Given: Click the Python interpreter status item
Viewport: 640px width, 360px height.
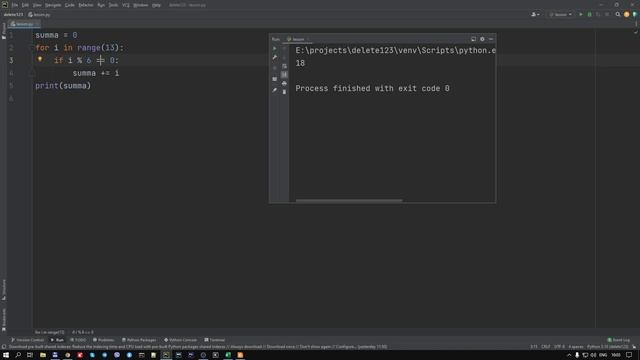Looking at the screenshot, I should pos(607,347).
